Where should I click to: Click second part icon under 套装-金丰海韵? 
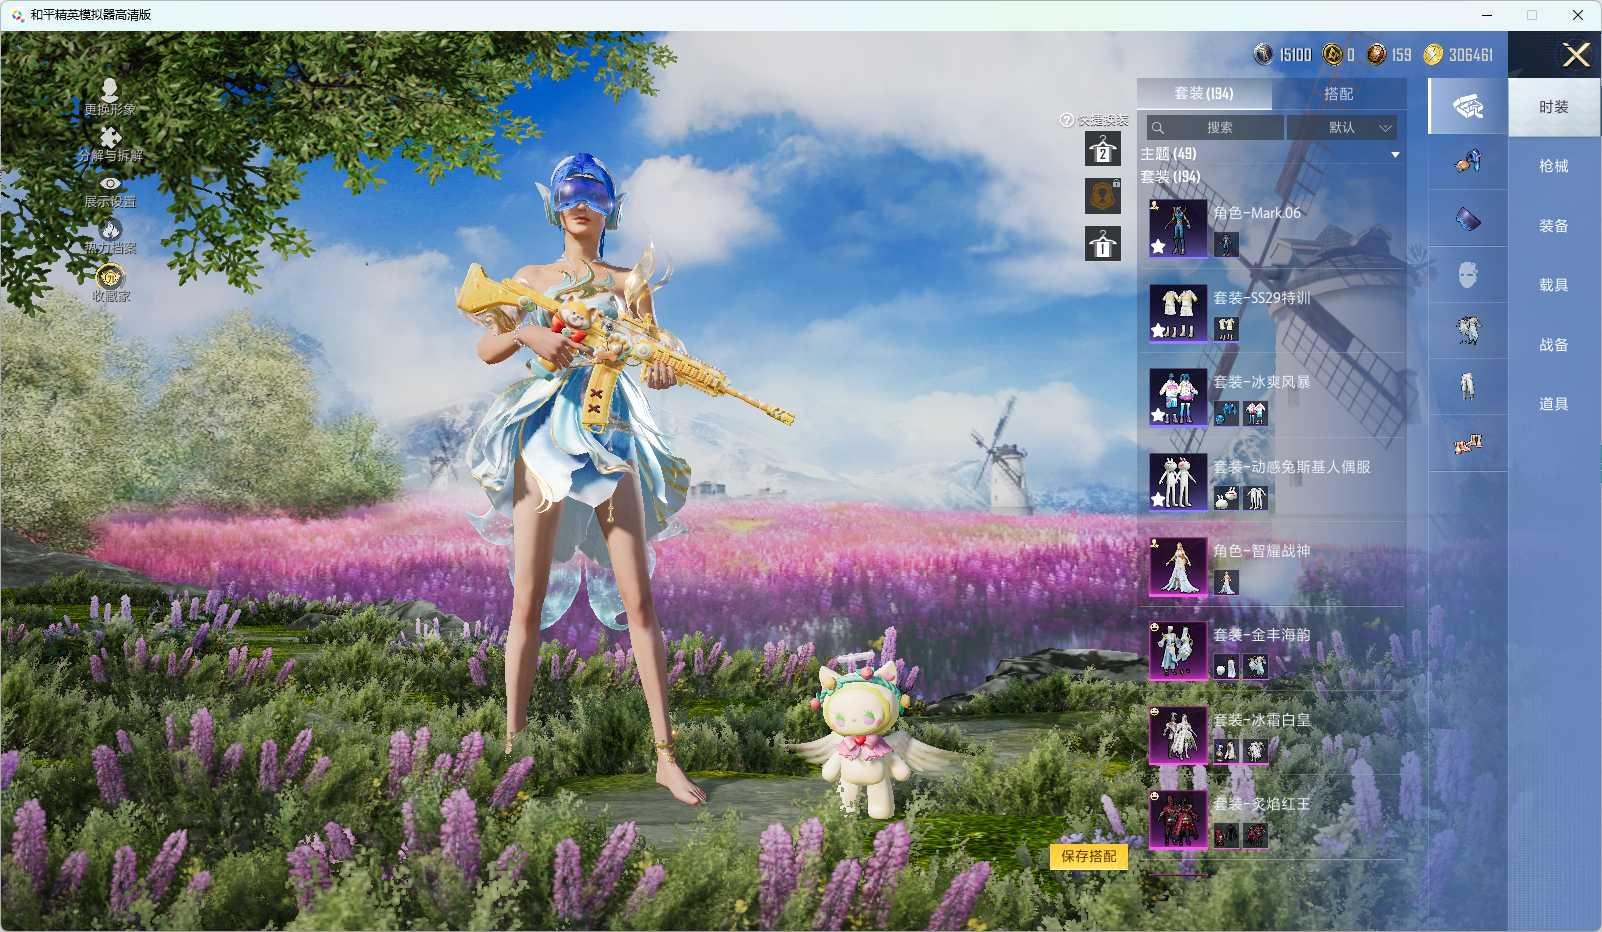point(1256,667)
